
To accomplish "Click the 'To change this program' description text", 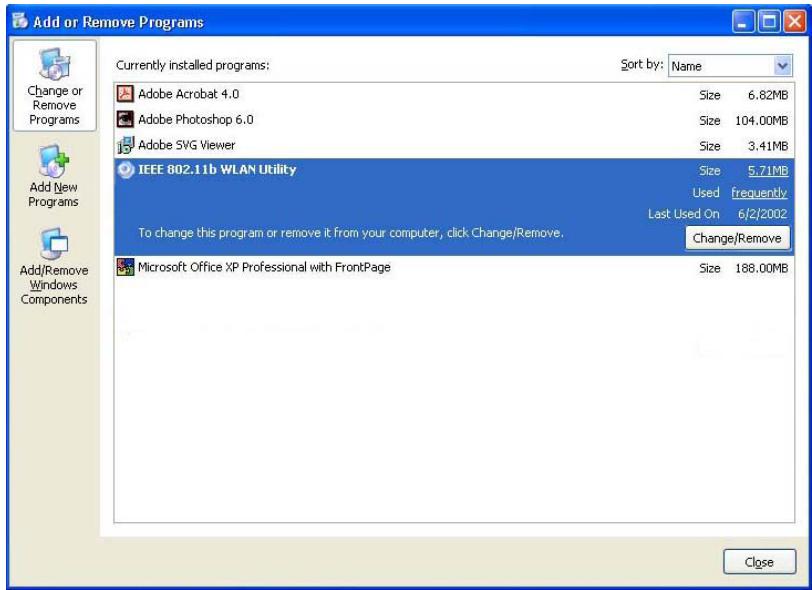I will tap(351, 233).
